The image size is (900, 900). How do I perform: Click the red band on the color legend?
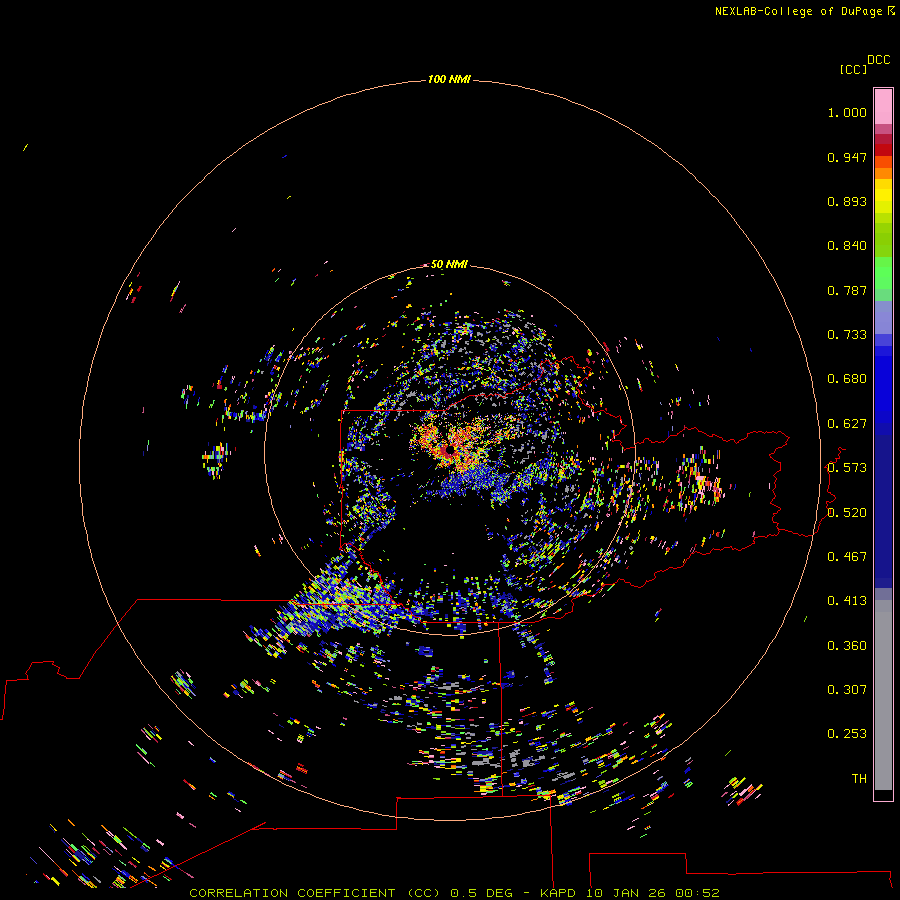[x=883, y=149]
